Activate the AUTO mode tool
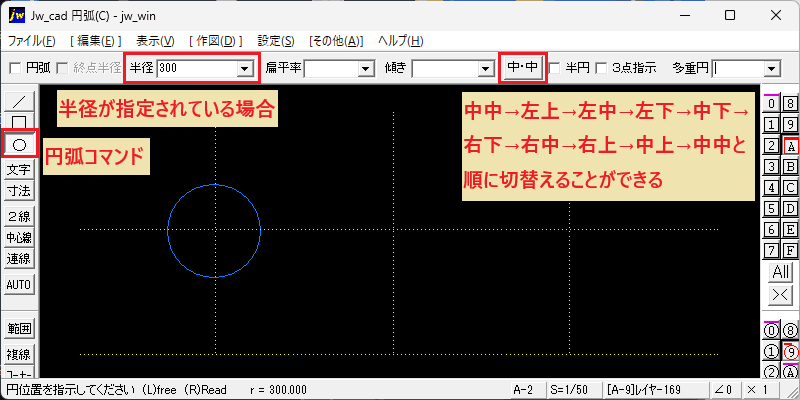Image resolution: width=800 pixels, height=400 pixels. [x=19, y=284]
